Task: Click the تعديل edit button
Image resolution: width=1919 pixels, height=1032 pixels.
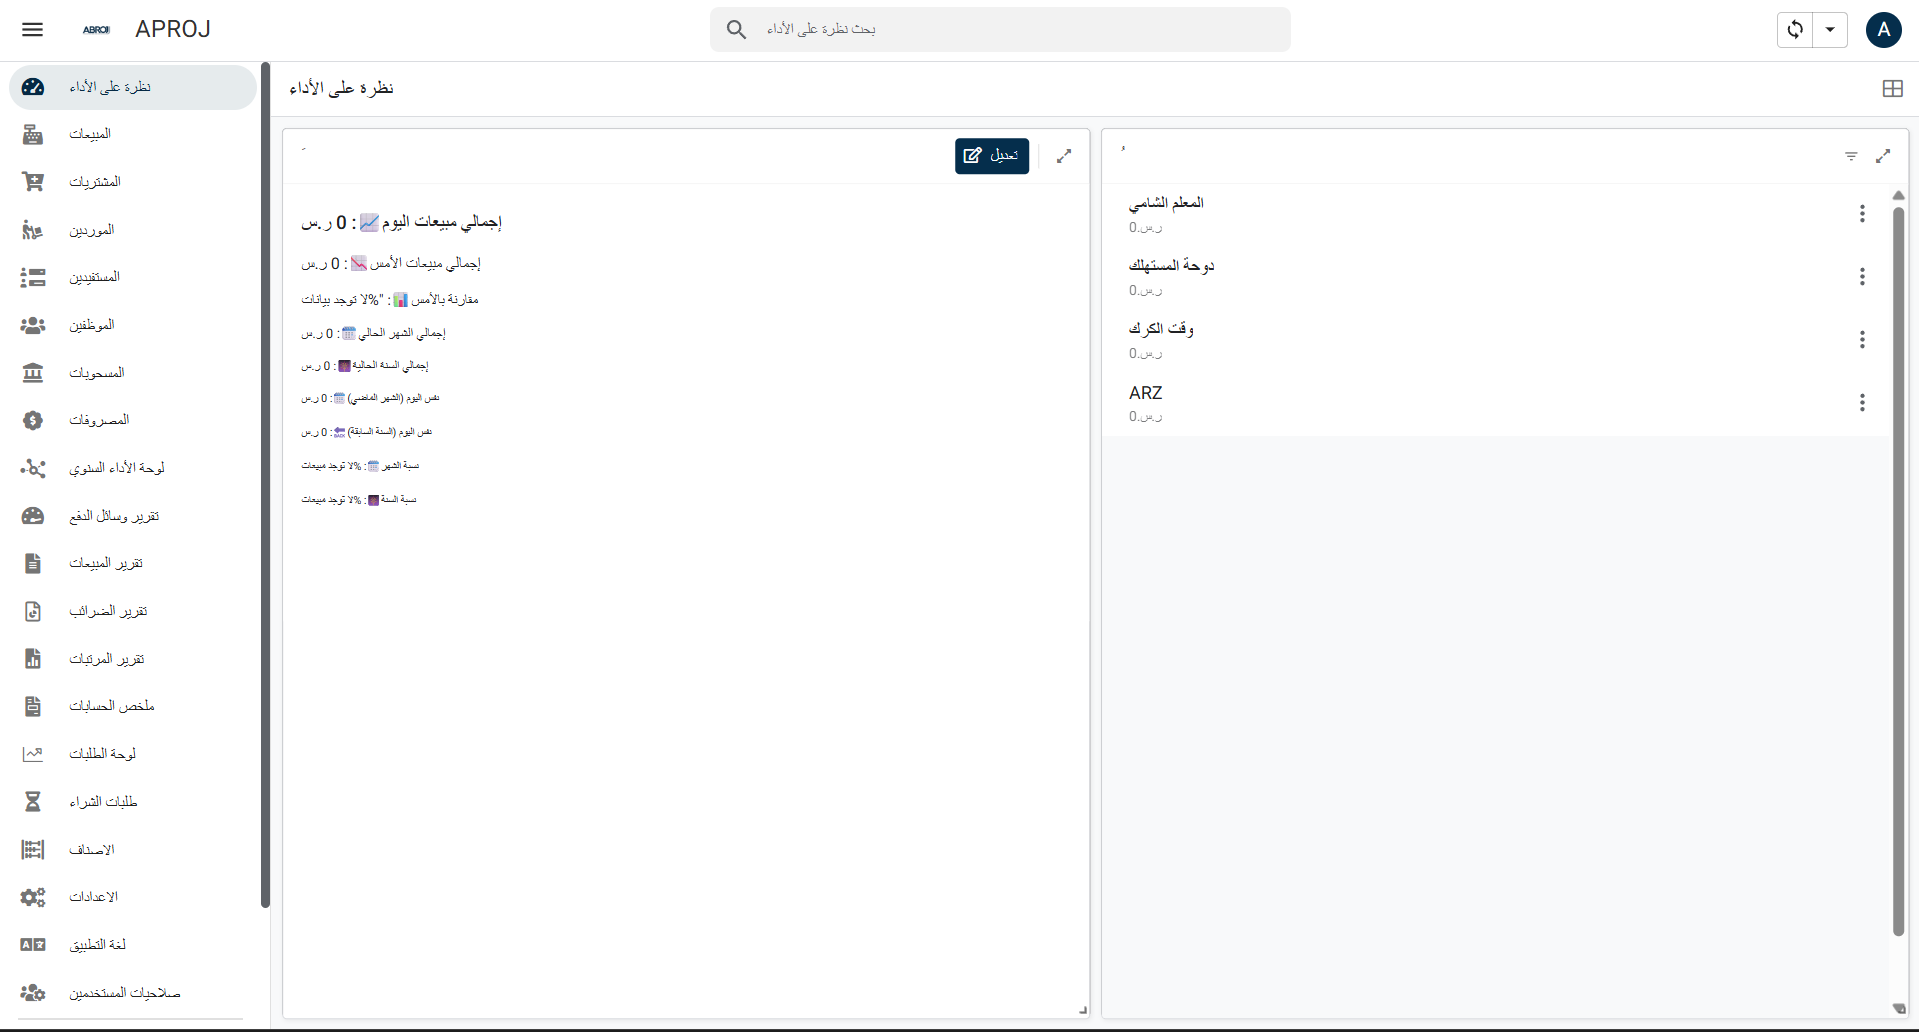Action: [991, 155]
